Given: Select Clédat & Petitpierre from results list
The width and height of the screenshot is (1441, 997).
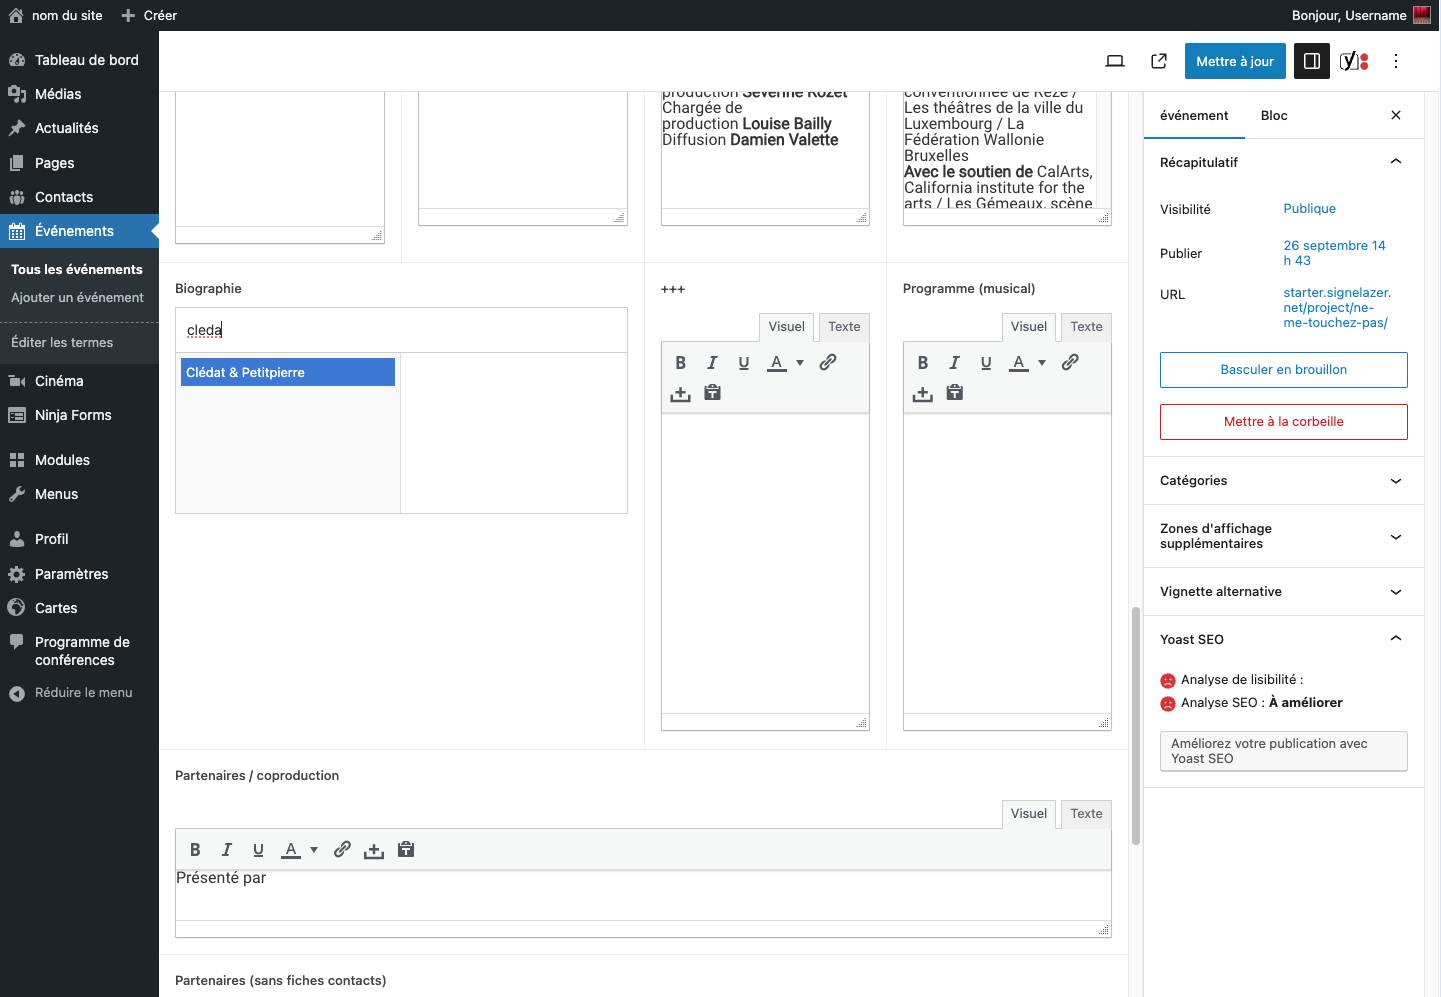Looking at the screenshot, I should 288,372.
